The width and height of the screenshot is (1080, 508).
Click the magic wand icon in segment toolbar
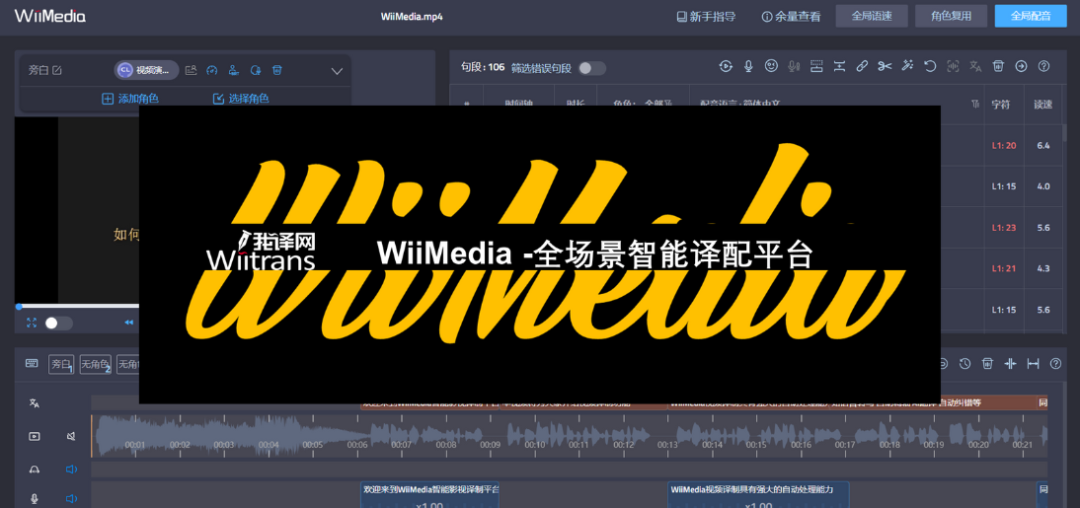[908, 67]
